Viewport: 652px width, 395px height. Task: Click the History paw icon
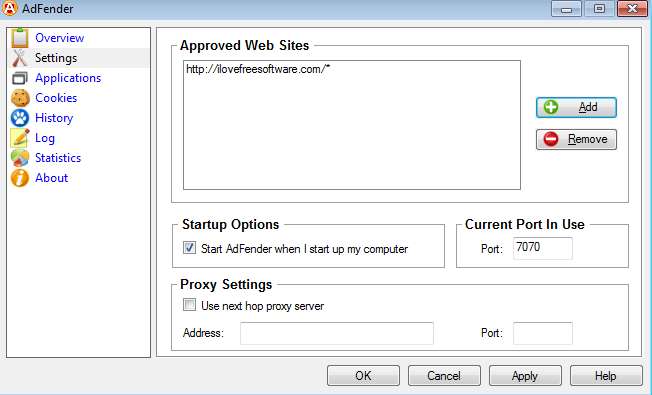pyautogui.click(x=20, y=118)
